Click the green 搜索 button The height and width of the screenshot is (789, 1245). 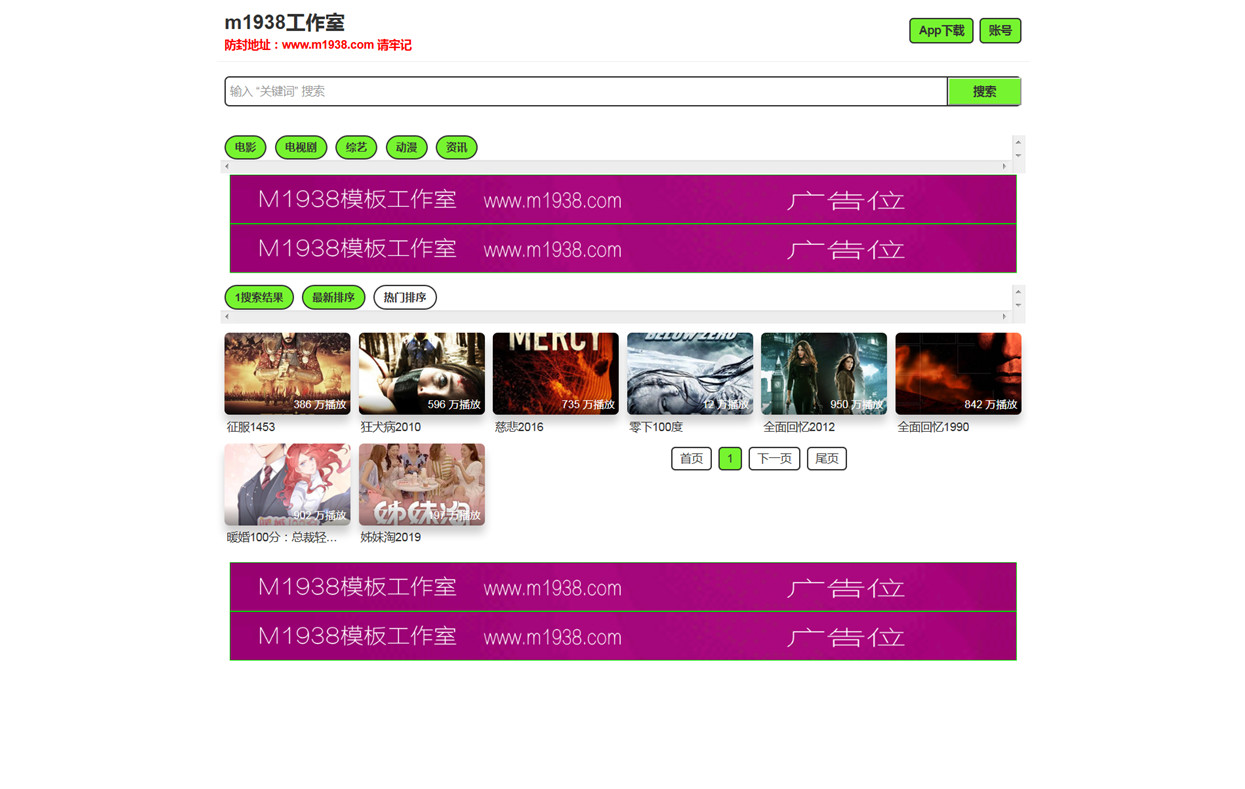(x=984, y=91)
